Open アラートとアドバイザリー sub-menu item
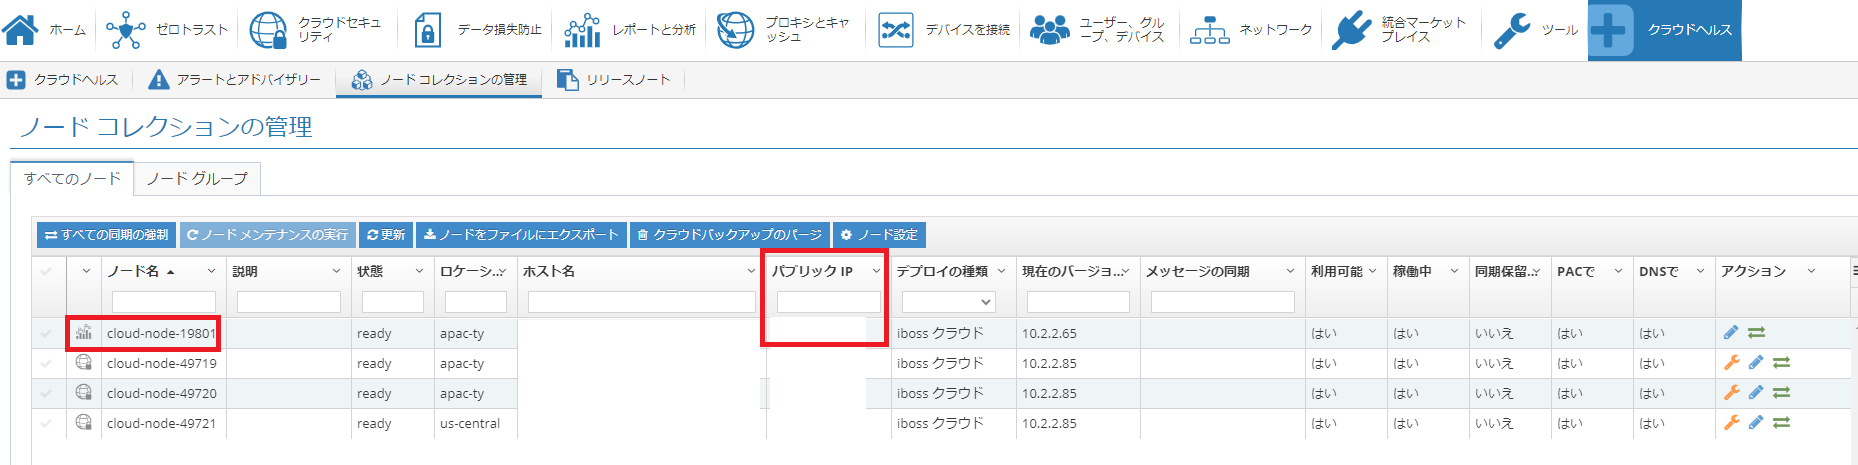1858x465 pixels. click(x=234, y=80)
